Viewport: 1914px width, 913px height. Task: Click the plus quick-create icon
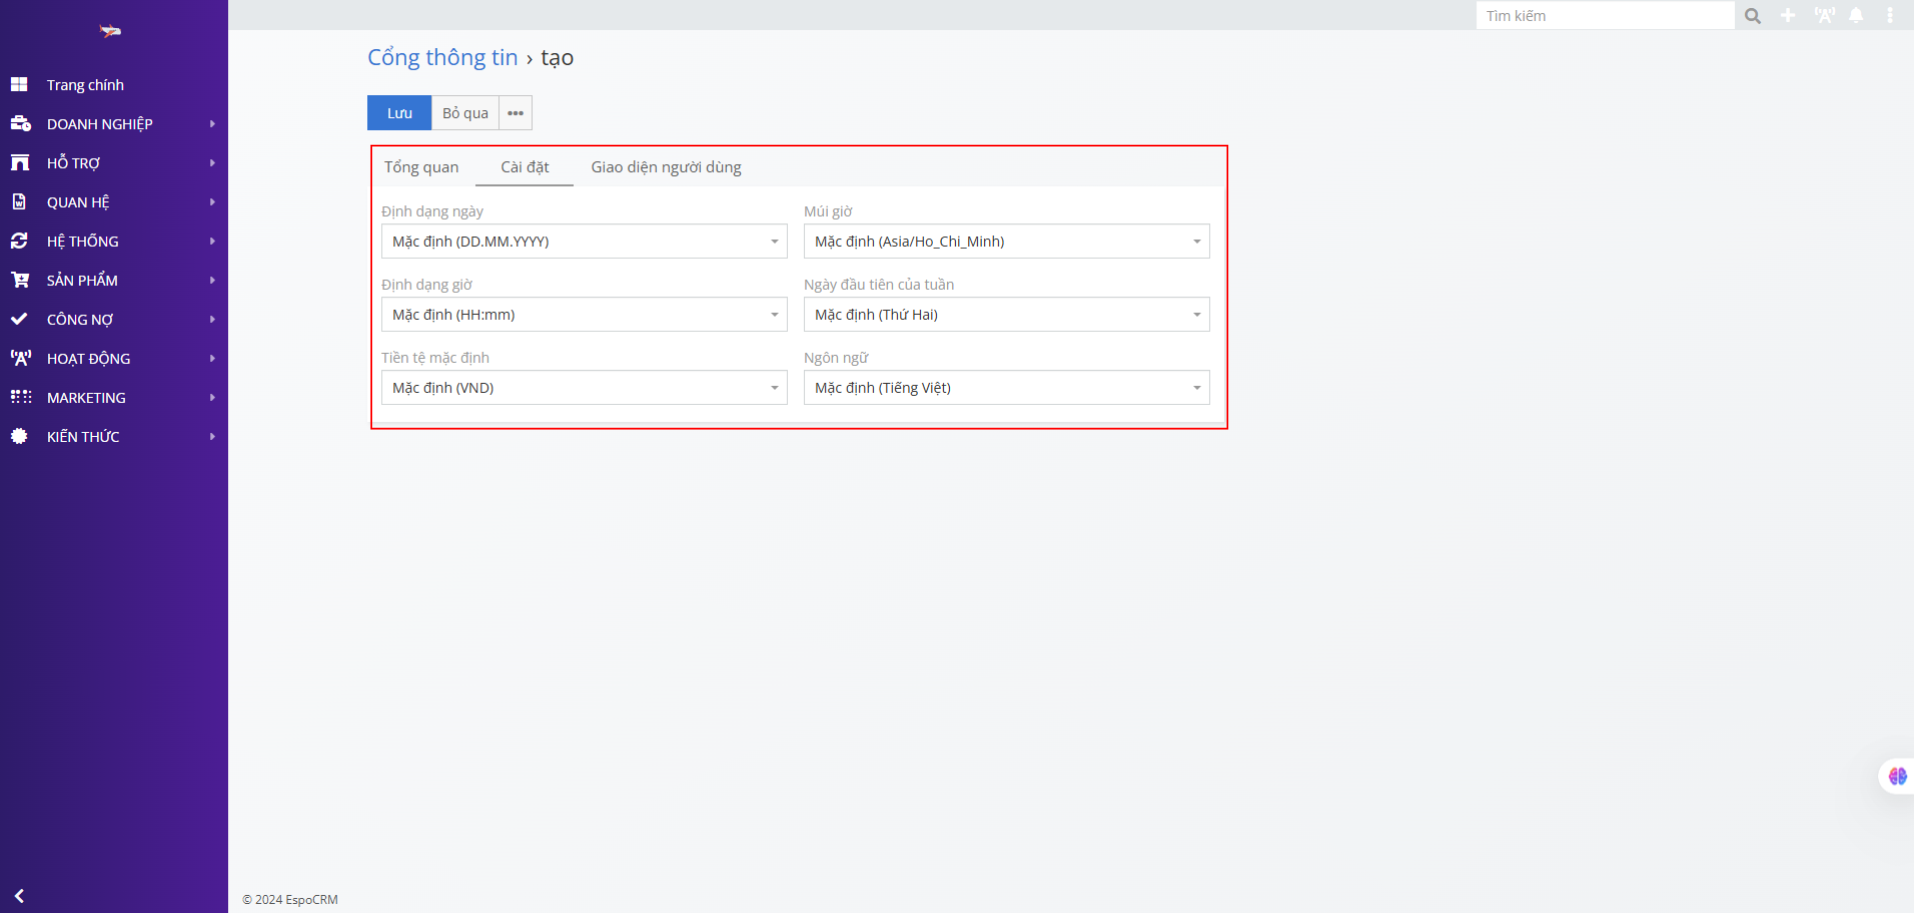(1788, 16)
